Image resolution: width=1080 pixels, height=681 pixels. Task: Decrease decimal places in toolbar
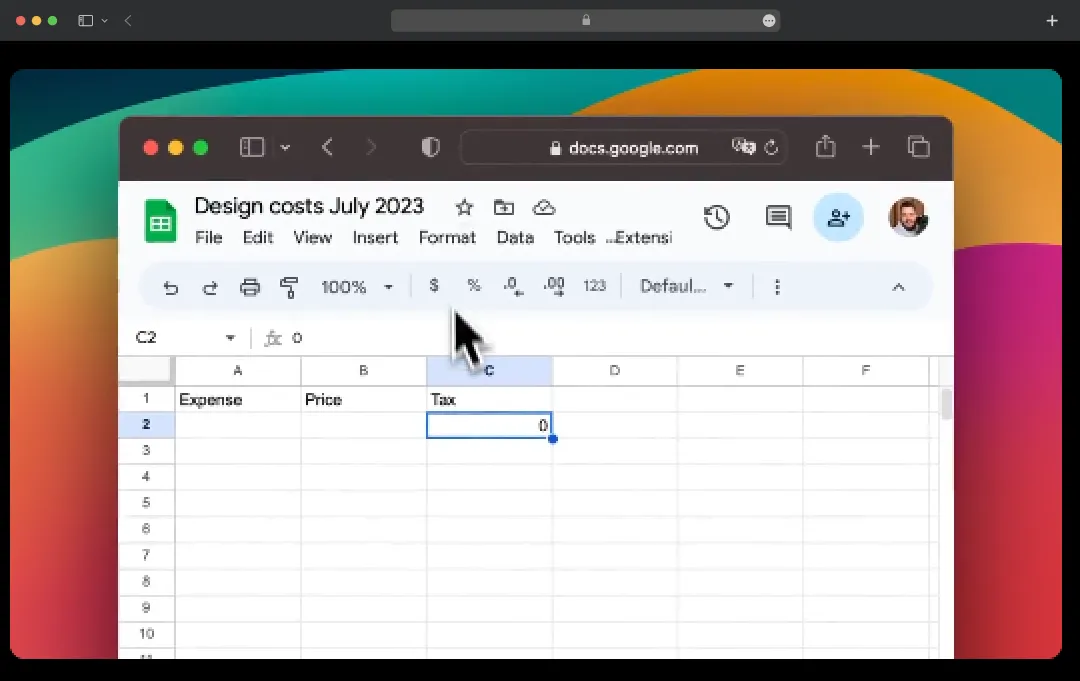coord(513,286)
